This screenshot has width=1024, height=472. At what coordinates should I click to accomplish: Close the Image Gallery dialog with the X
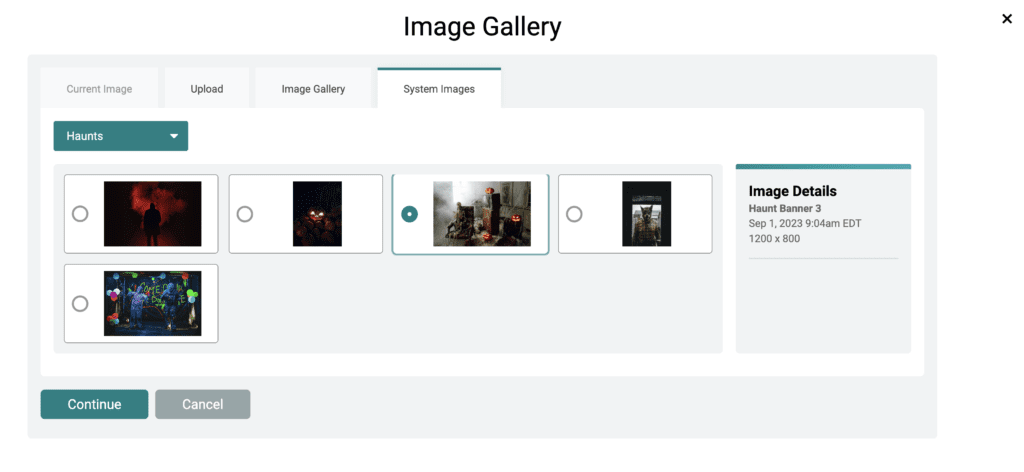[1006, 19]
